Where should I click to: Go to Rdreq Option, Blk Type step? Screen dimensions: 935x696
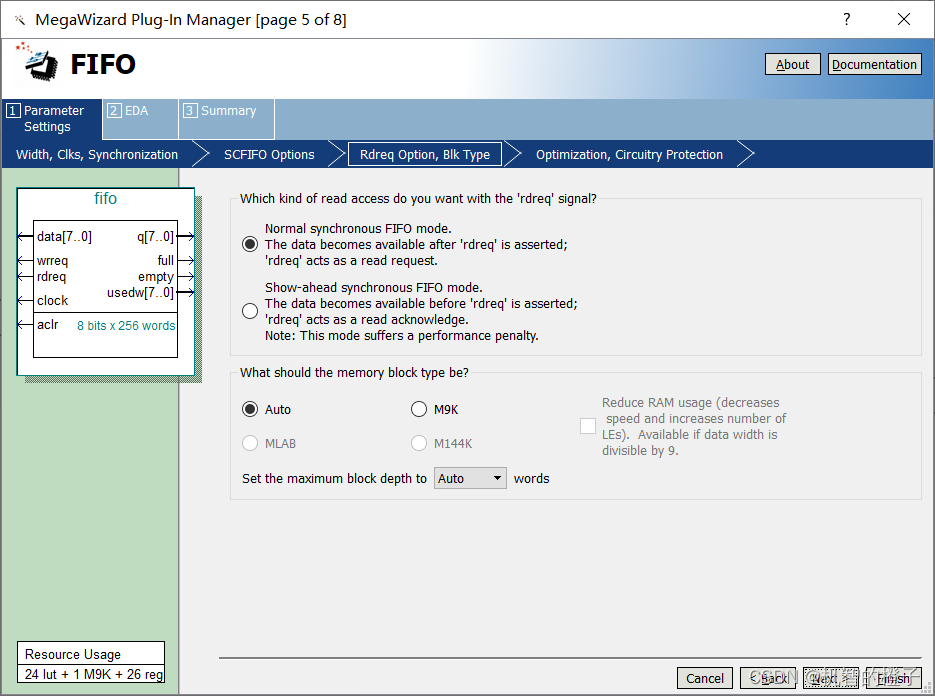[425, 154]
